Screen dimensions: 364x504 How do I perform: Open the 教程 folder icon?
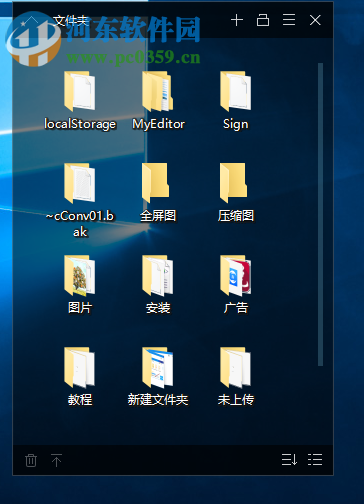click(80, 367)
